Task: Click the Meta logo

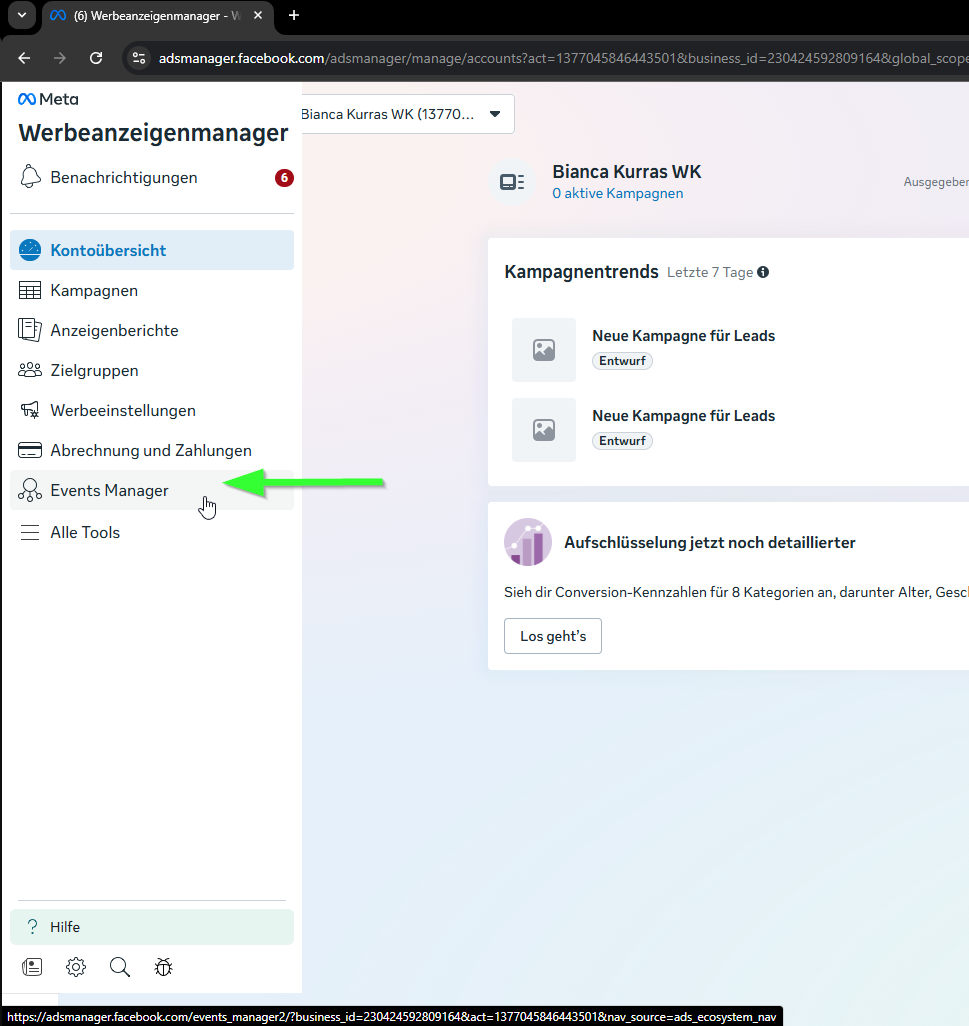Action: point(48,99)
